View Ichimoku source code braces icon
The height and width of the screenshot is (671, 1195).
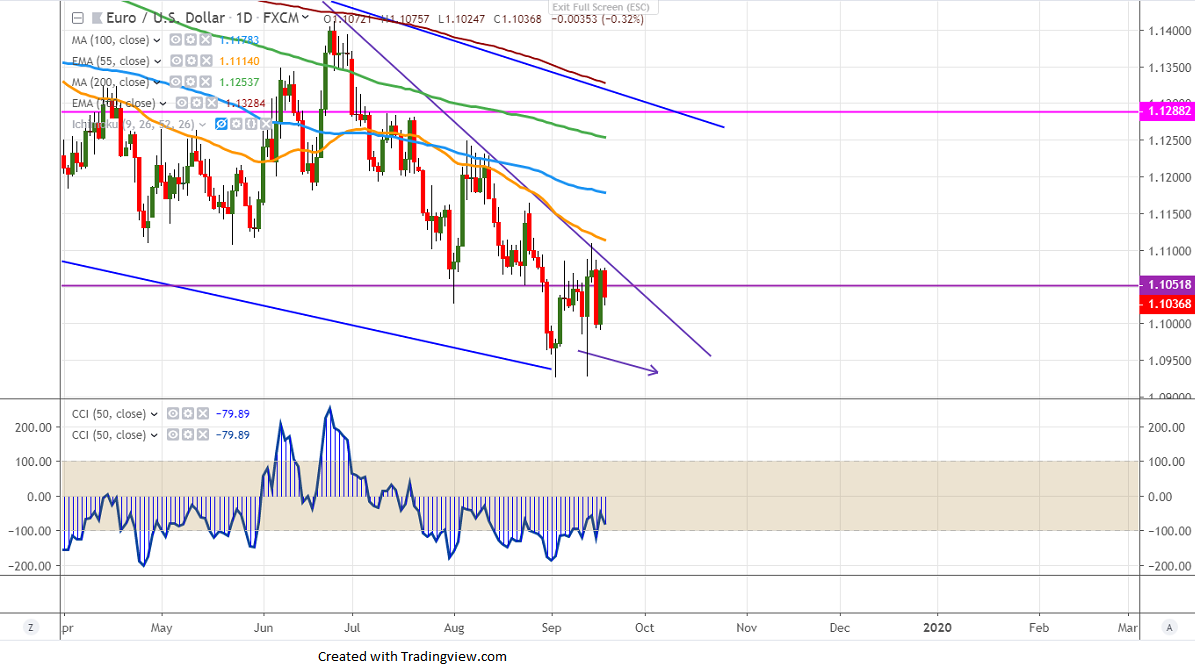[x=251, y=124]
